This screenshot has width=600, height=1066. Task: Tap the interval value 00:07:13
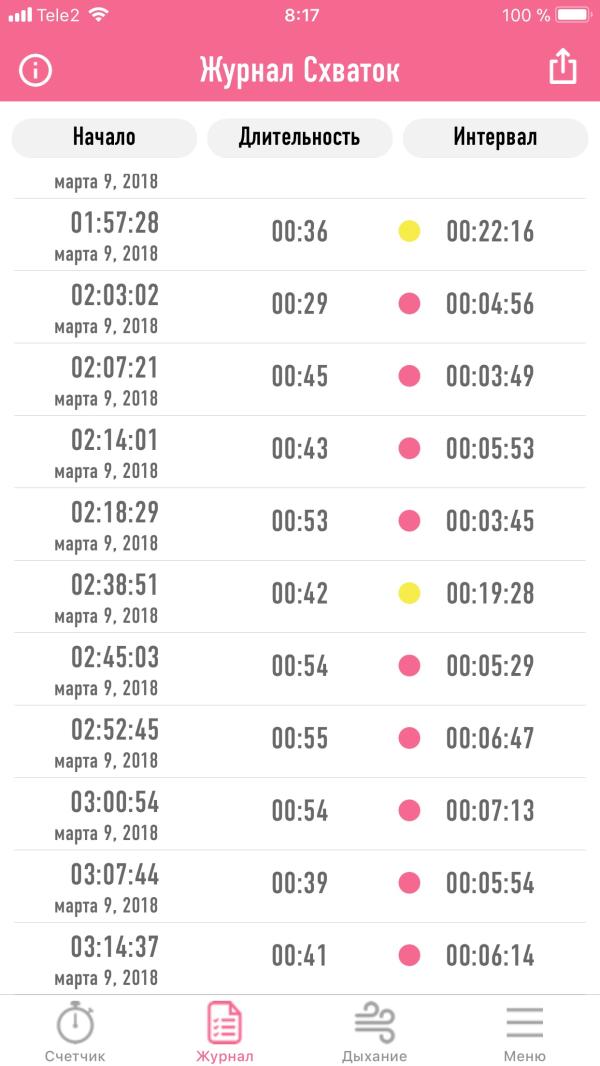[x=490, y=811]
